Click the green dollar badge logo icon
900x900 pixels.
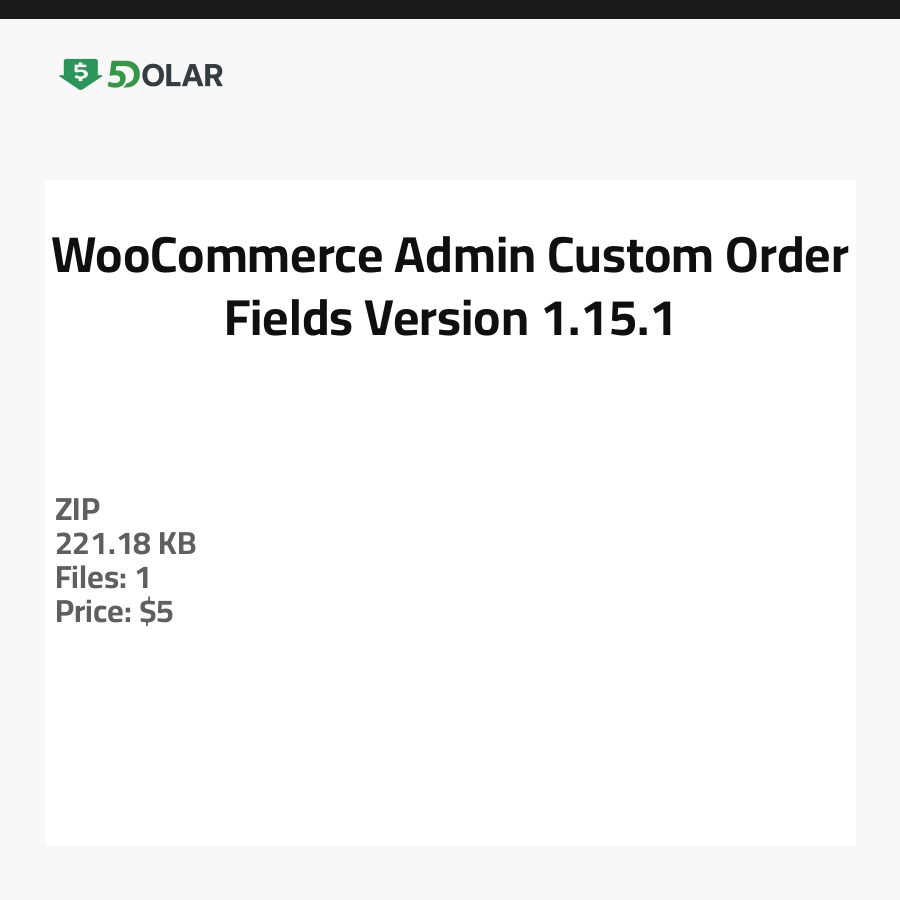80,74
